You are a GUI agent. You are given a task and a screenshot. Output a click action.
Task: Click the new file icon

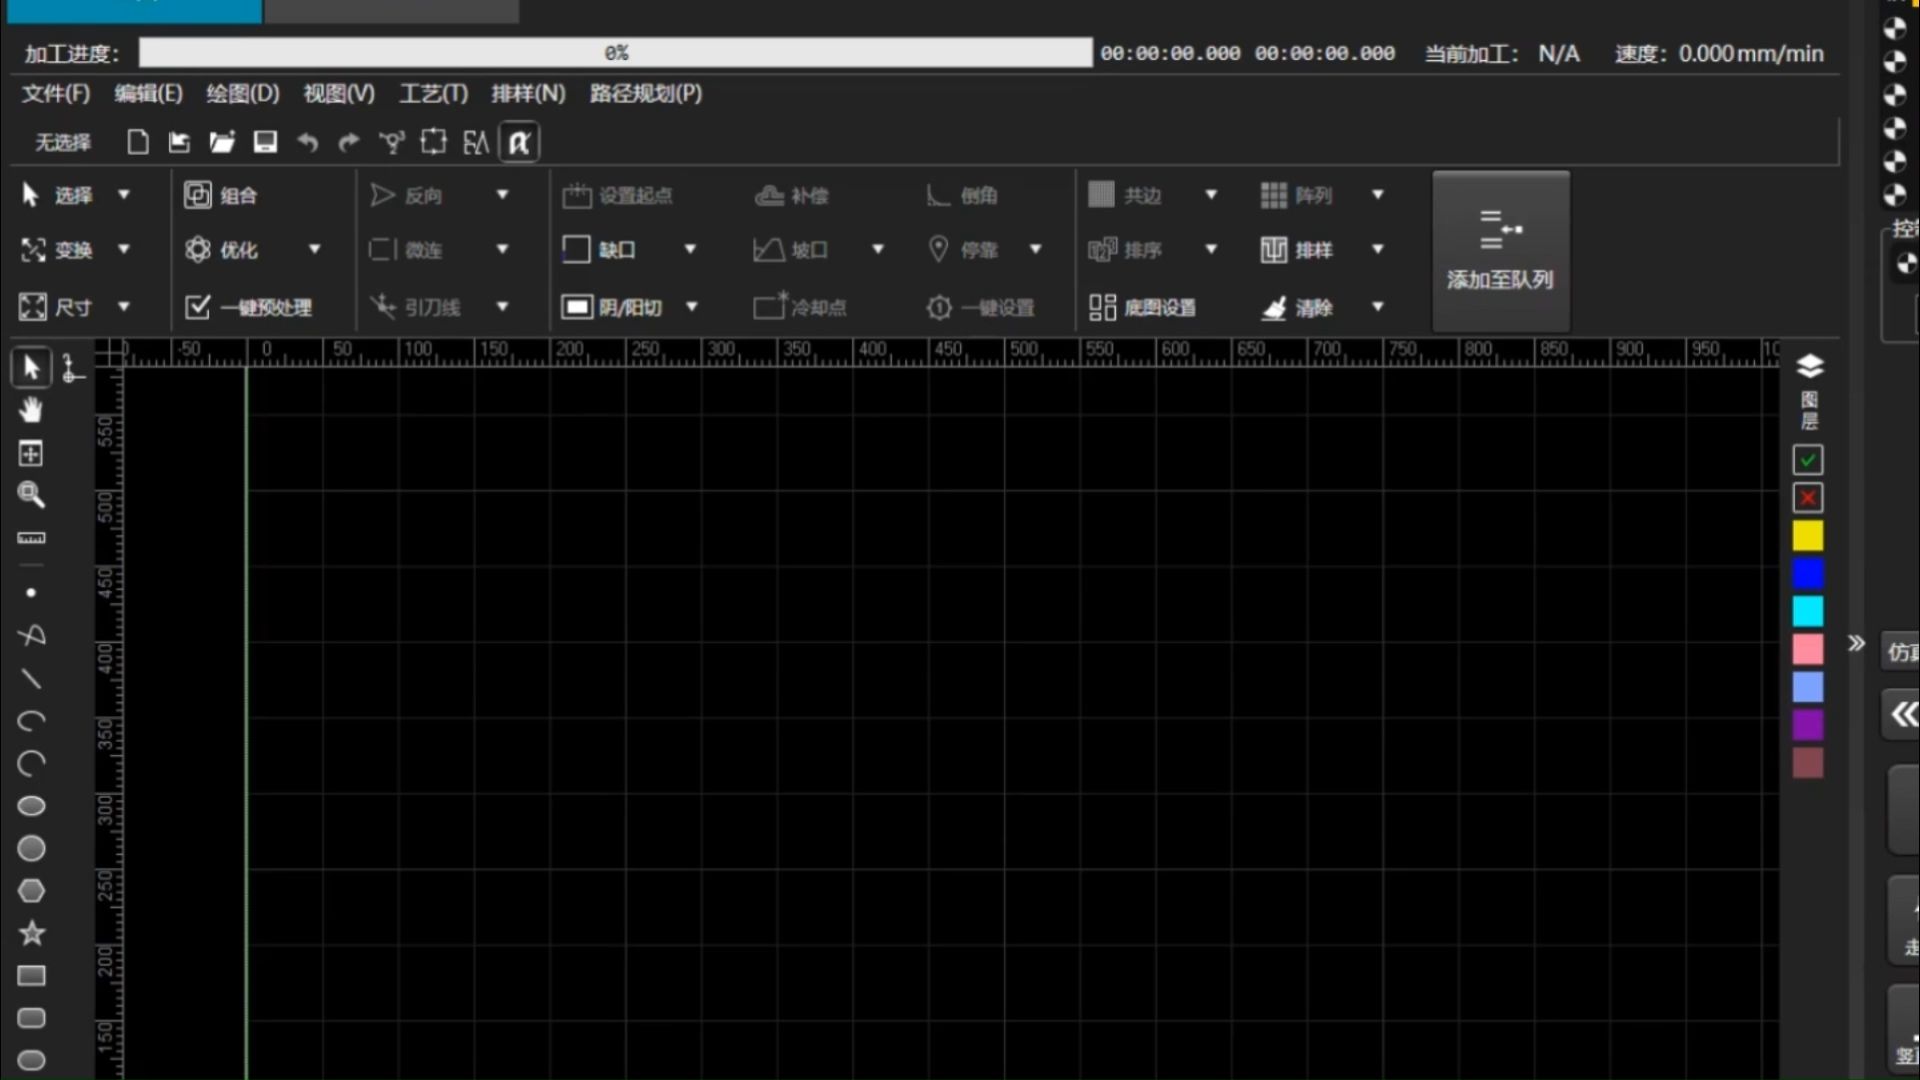coord(138,142)
